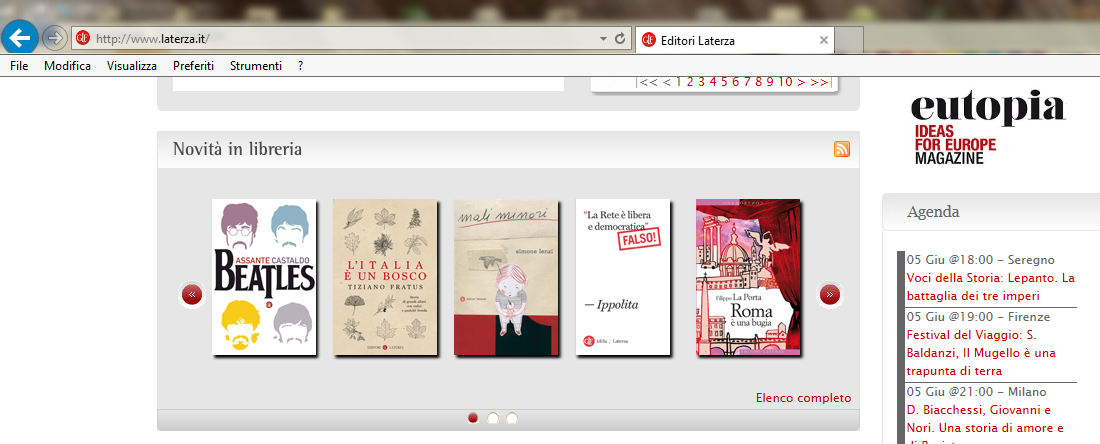Open the Preferiti menu
1100x444 pixels.
(x=193, y=66)
